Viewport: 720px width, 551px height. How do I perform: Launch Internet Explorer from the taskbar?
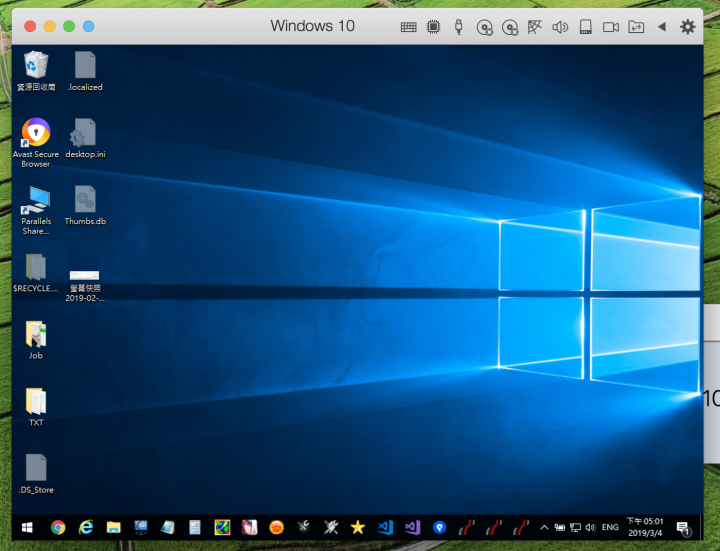click(x=85, y=528)
